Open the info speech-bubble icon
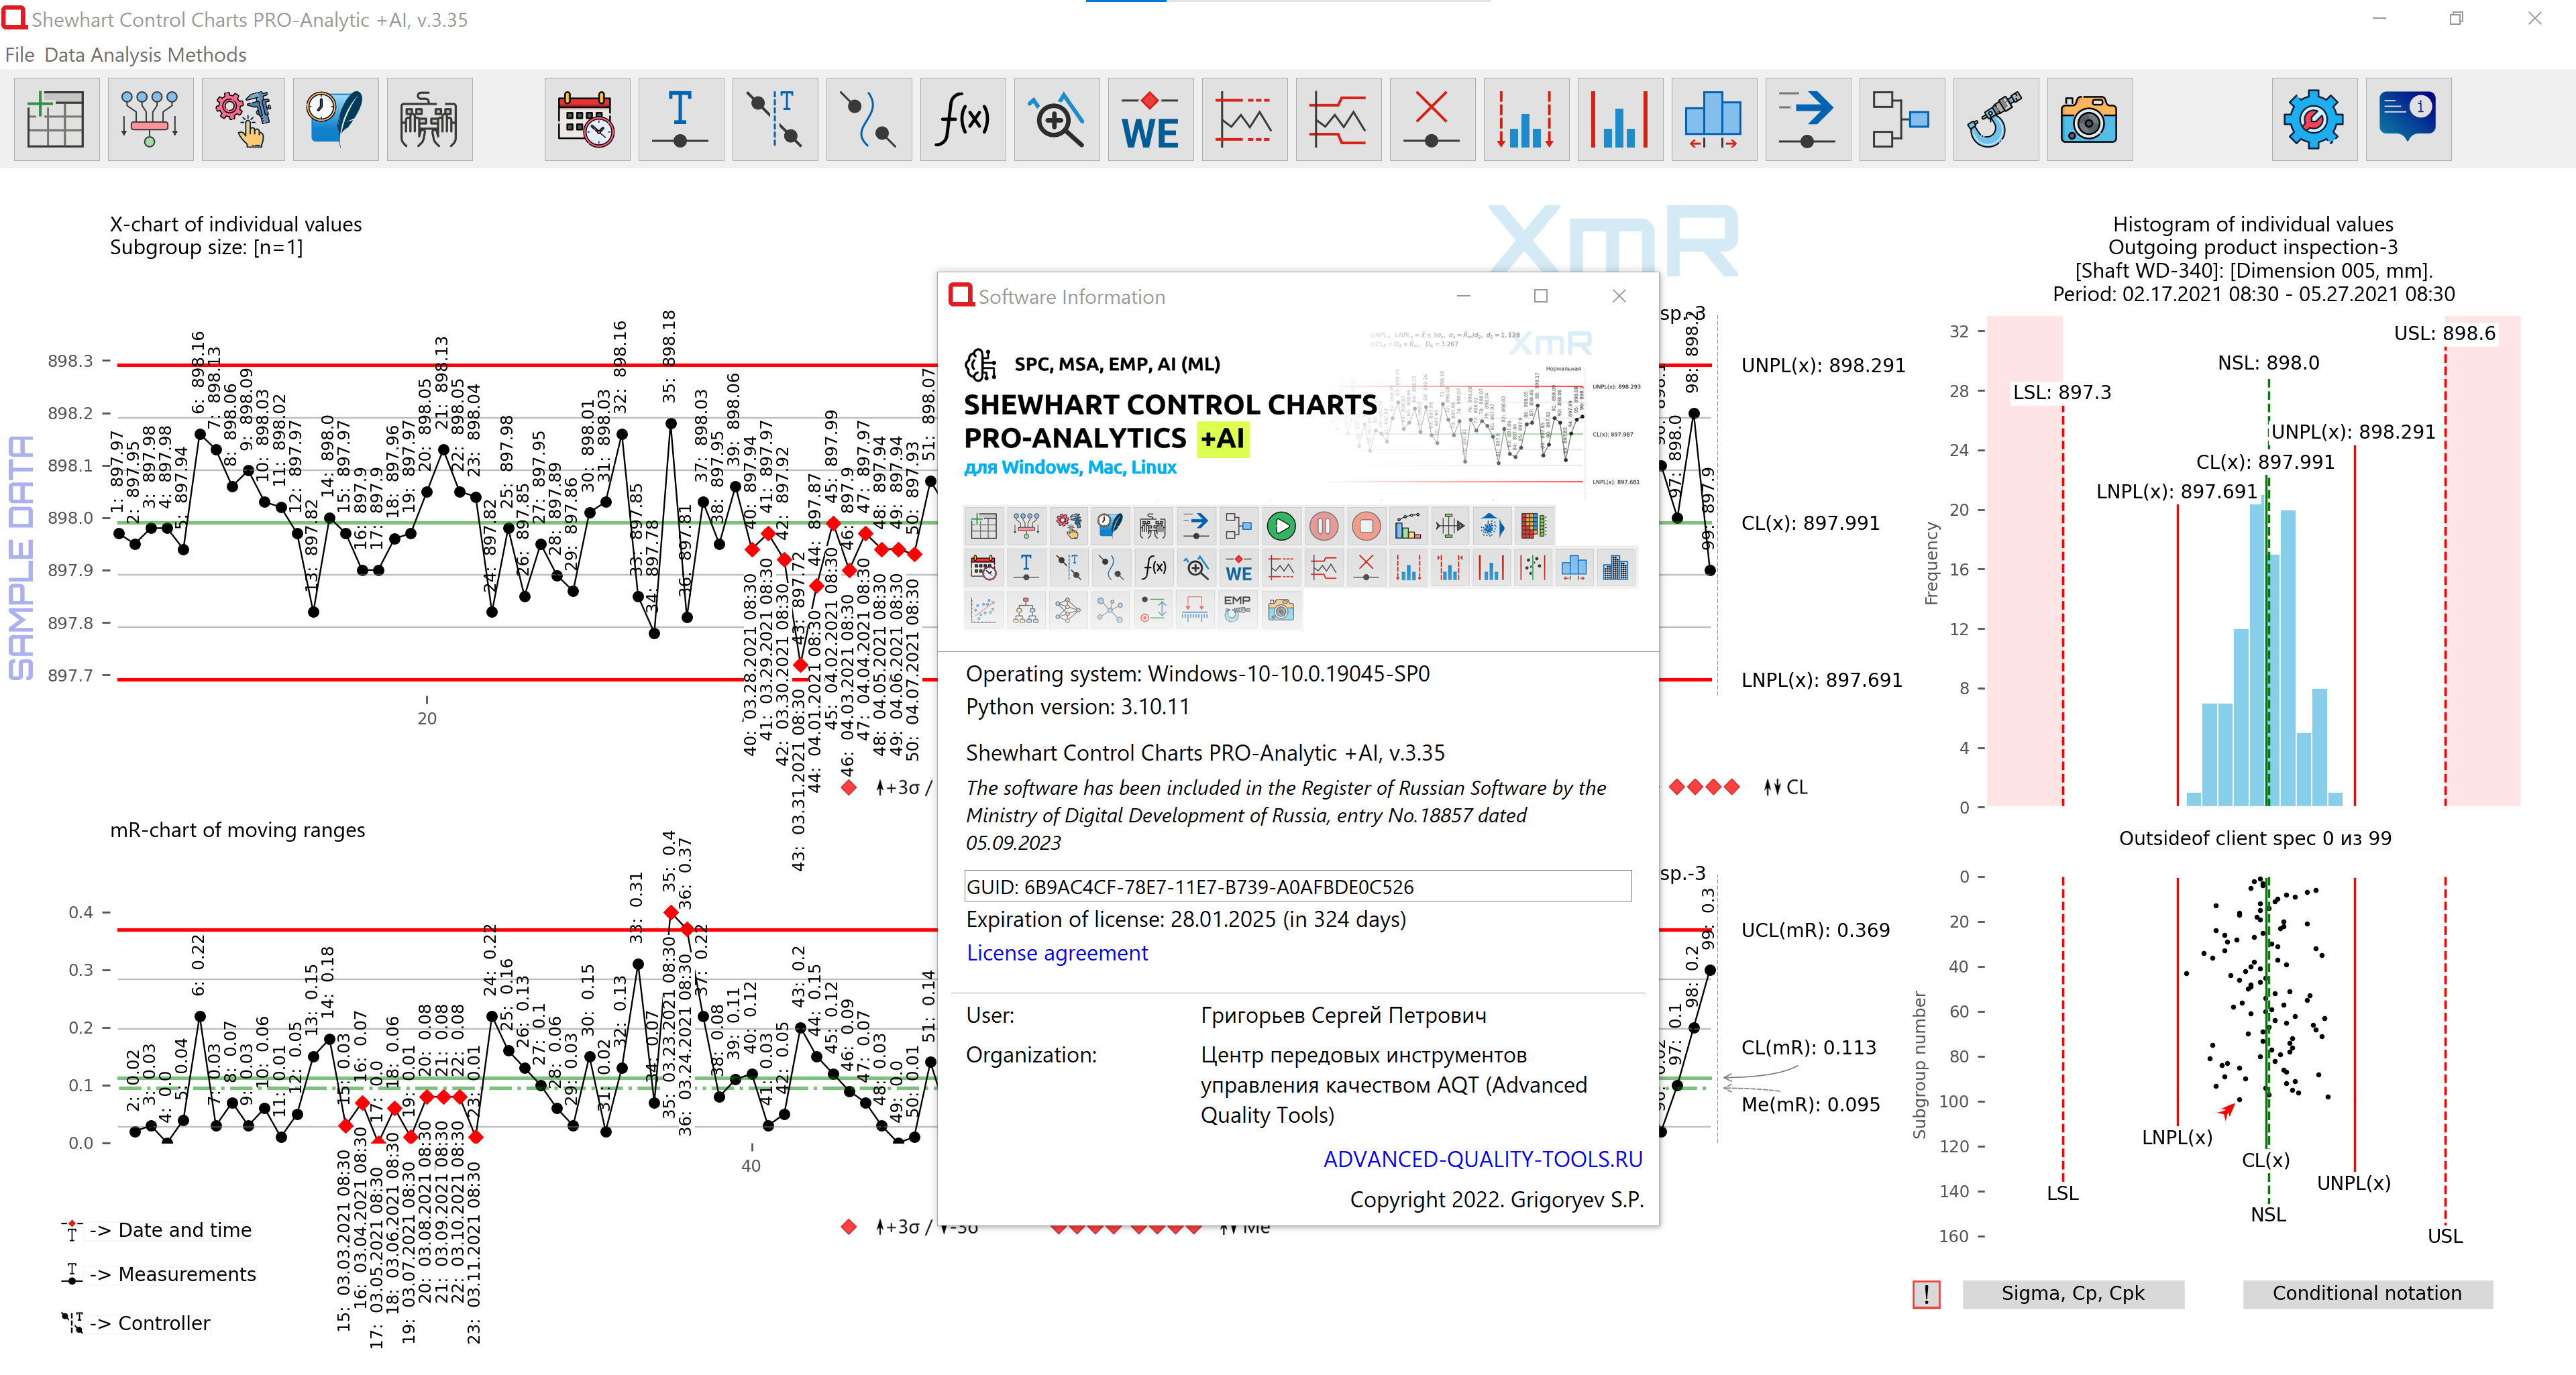 coord(2407,119)
